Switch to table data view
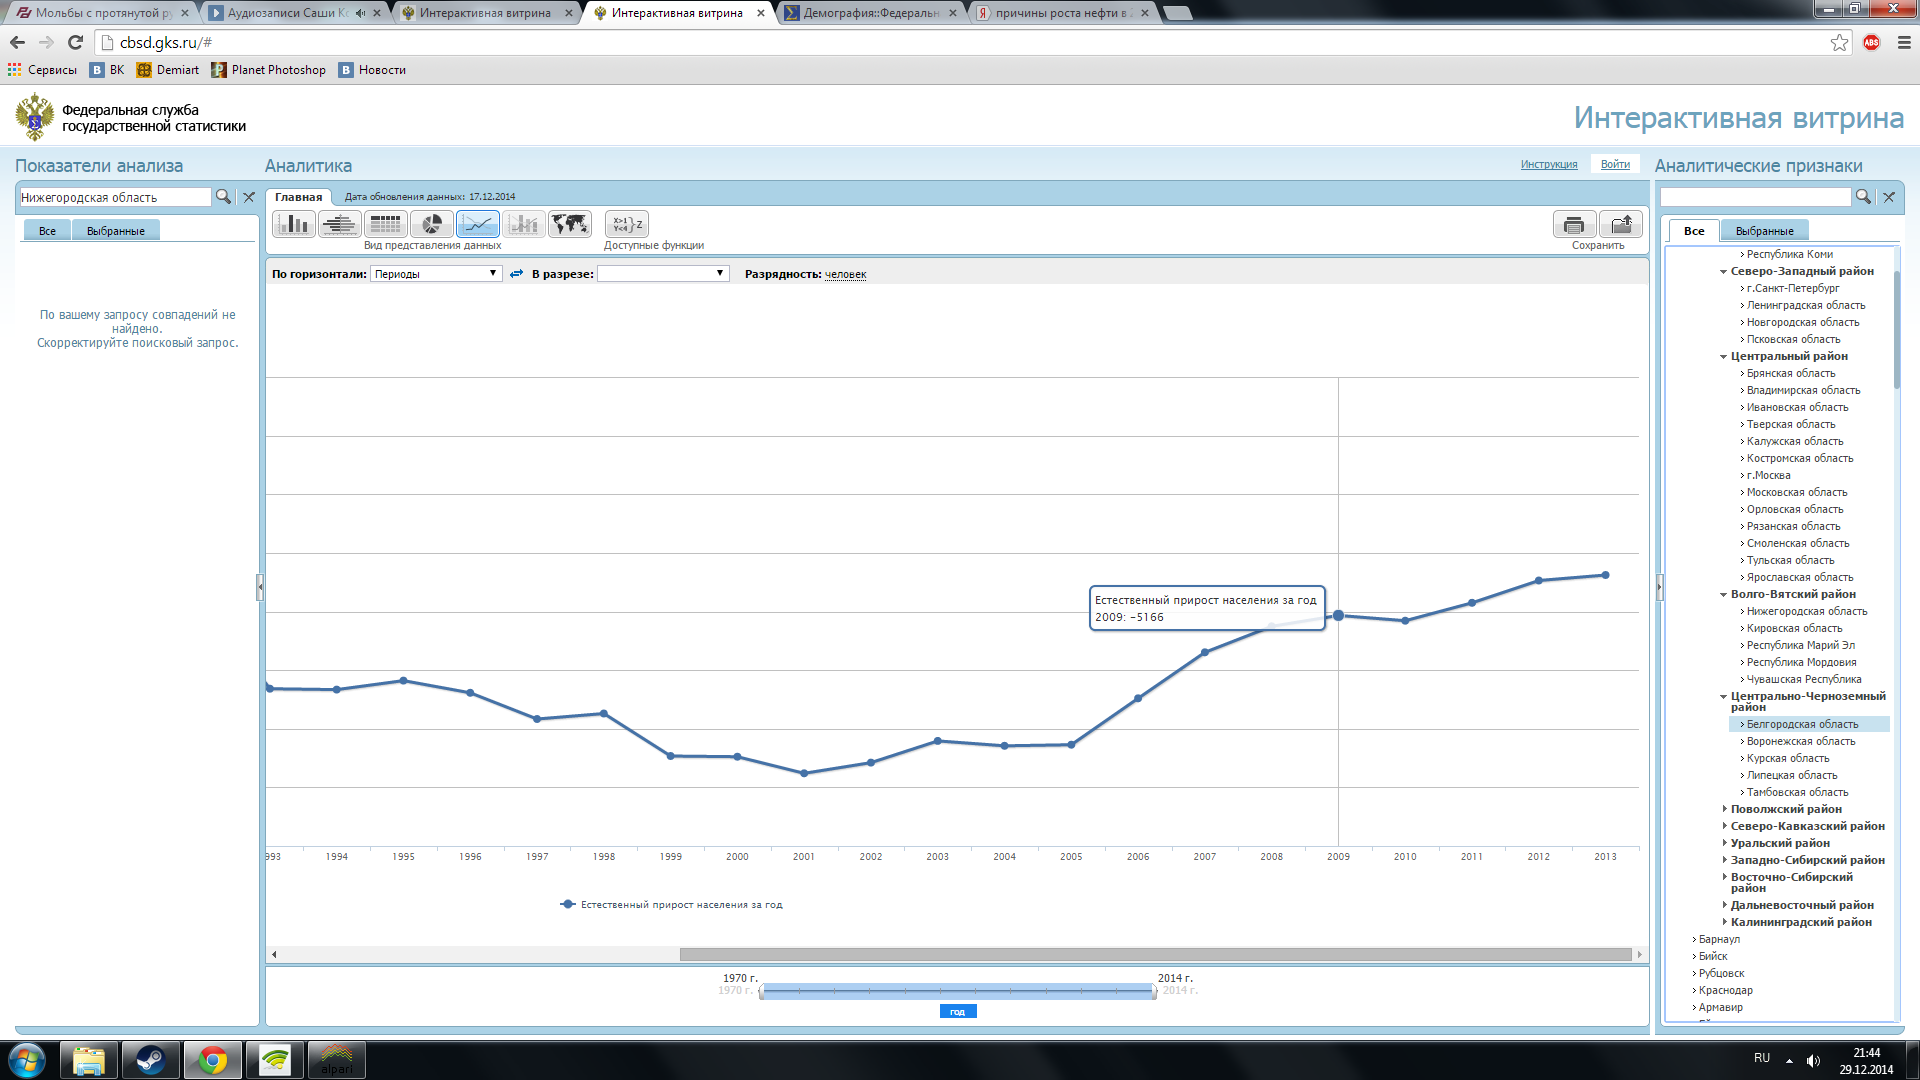 coord(385,224)
